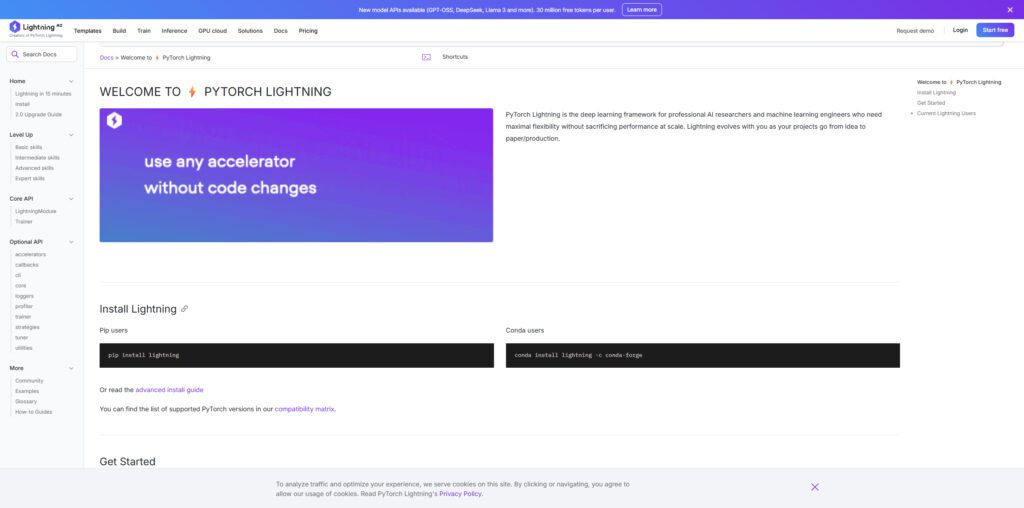This screenshot has width=1024, height=508.
Task: Click the Lightning logo inside the purple banner
Action: [114, 121]
